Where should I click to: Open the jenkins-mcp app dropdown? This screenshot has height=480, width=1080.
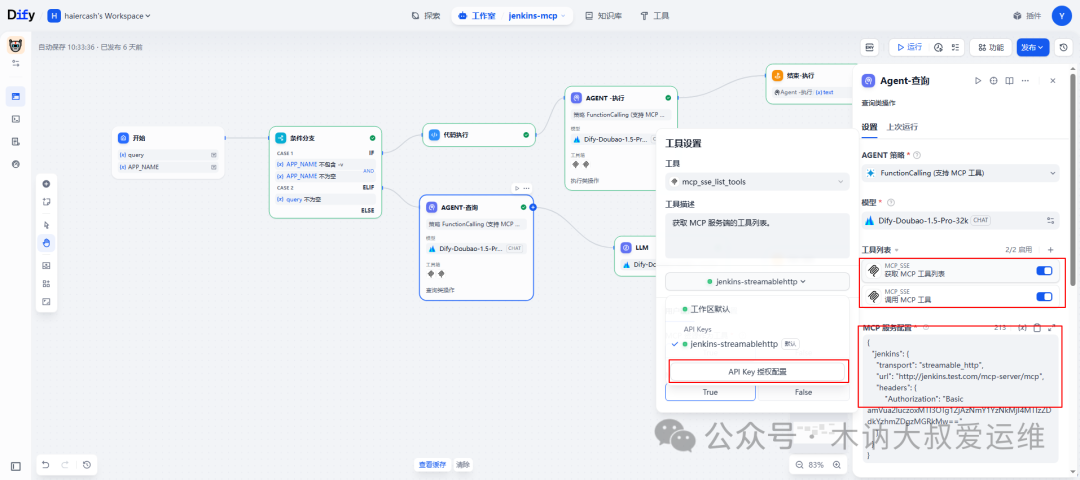pyautogui.click(x=537, y=15)
